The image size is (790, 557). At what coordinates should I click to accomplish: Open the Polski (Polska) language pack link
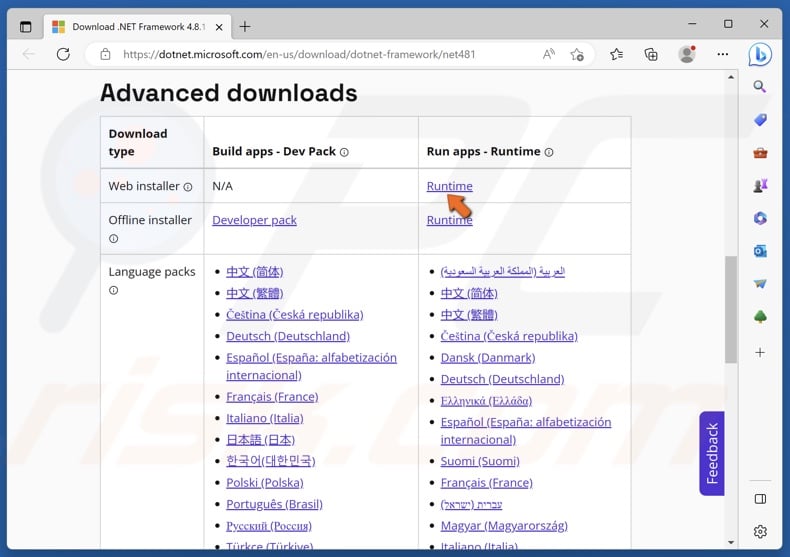(265, 482)
